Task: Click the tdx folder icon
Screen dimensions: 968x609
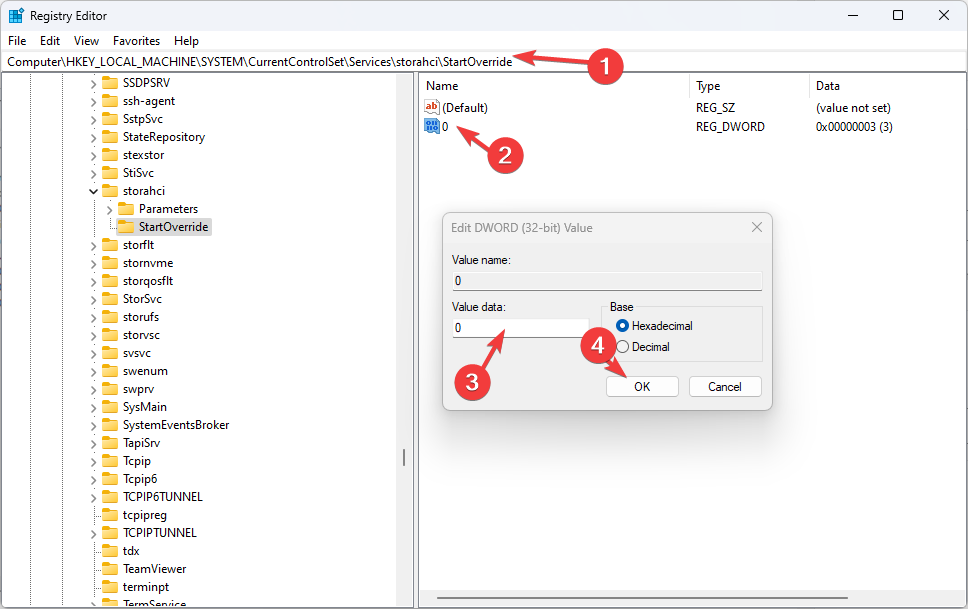Action: [110, 550]
